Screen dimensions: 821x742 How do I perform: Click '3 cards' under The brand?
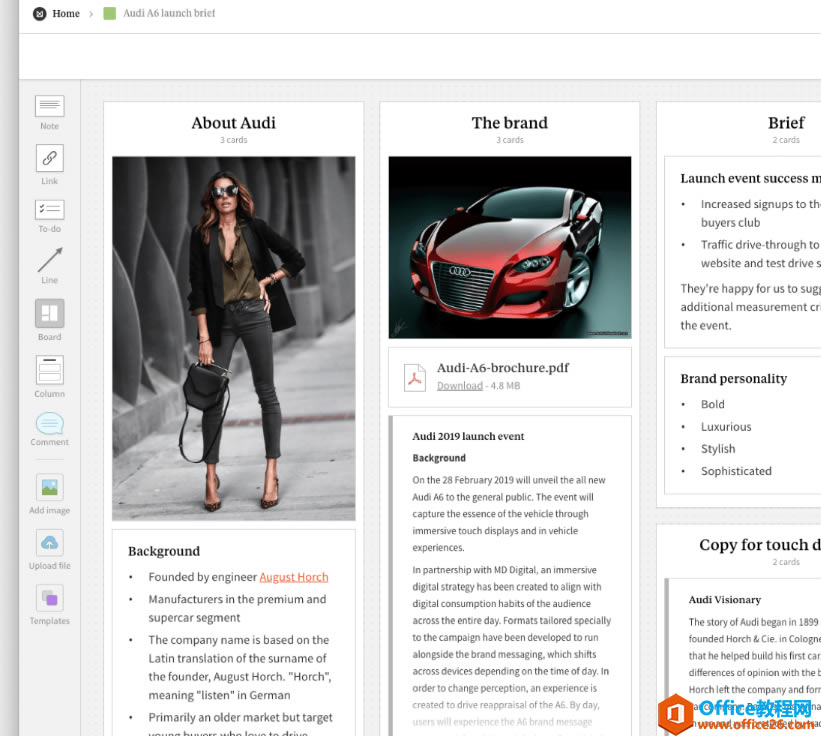coord(509,140)
